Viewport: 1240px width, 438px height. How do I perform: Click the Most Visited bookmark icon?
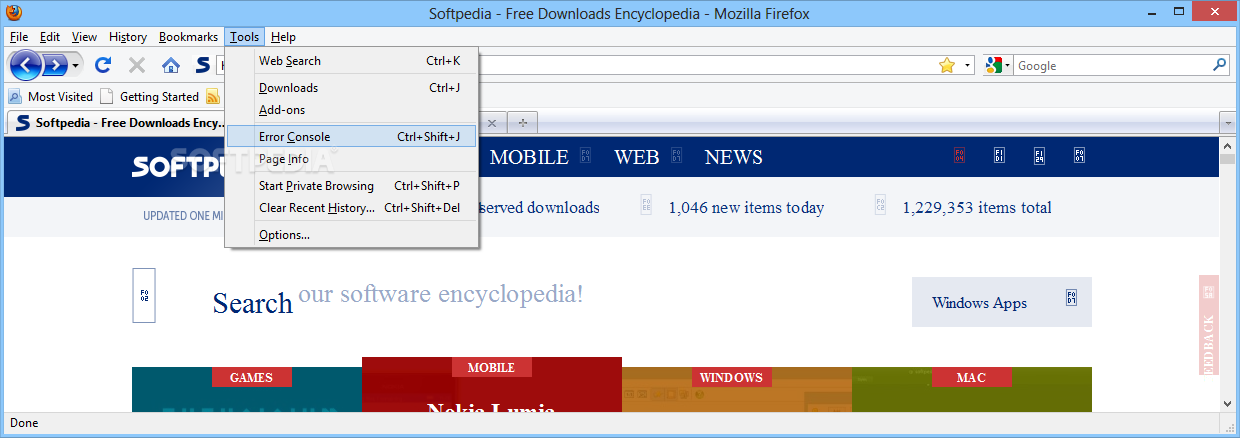pyautogui.click(x=15, y=97)
